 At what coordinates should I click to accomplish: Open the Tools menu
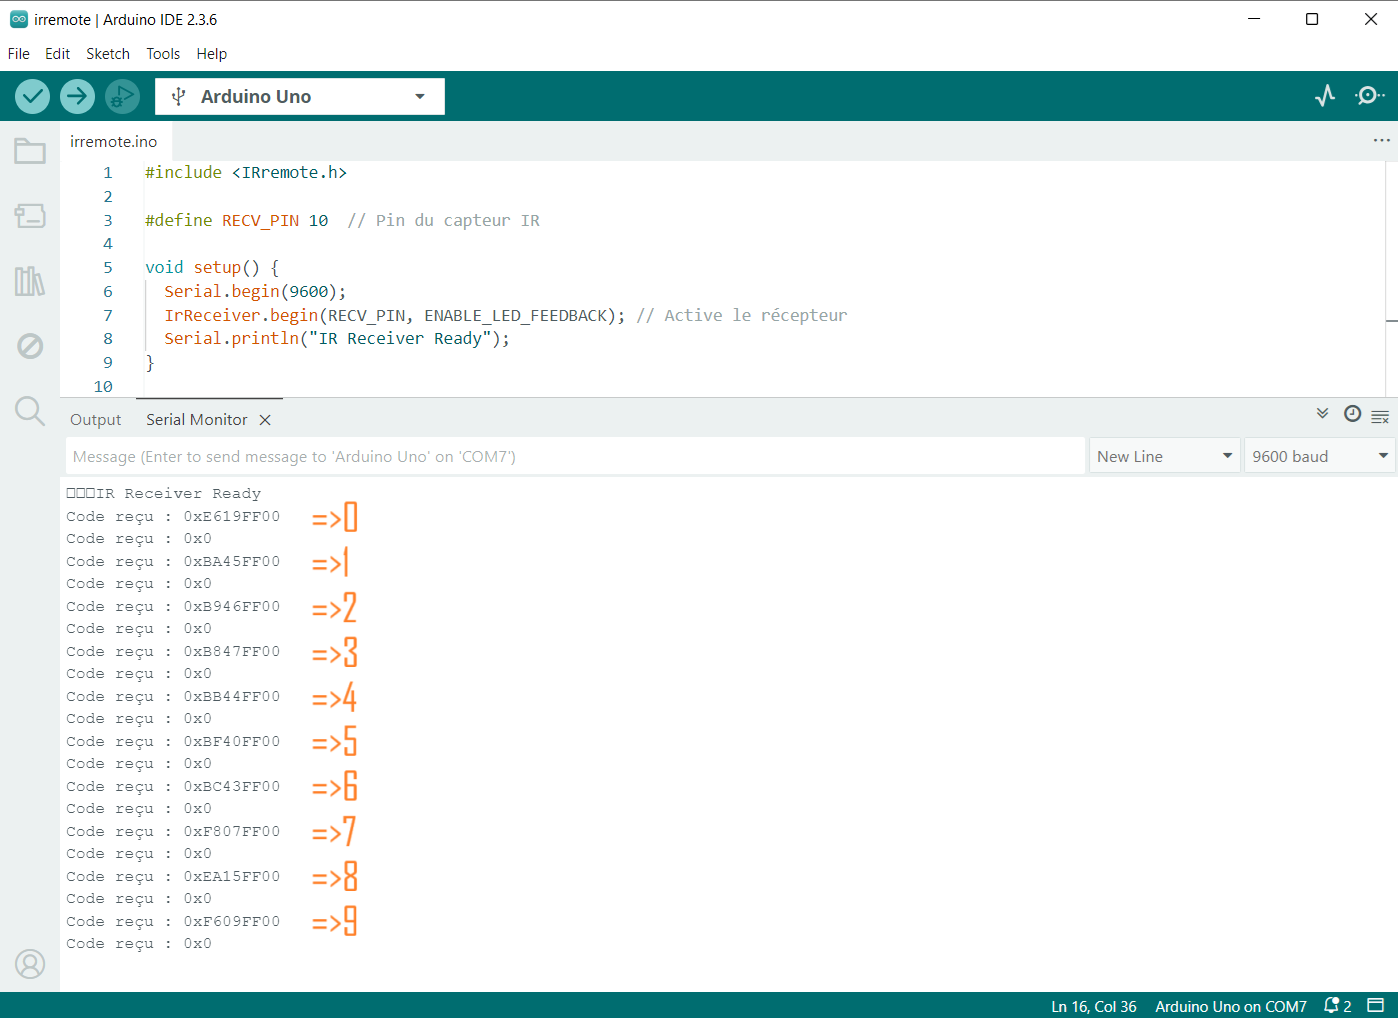coord(163,54)
